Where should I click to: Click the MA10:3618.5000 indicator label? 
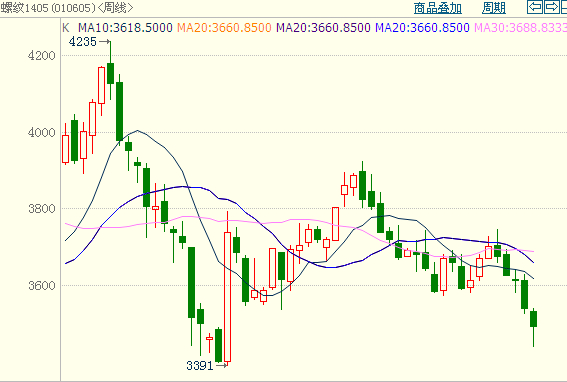coord(125,28)
